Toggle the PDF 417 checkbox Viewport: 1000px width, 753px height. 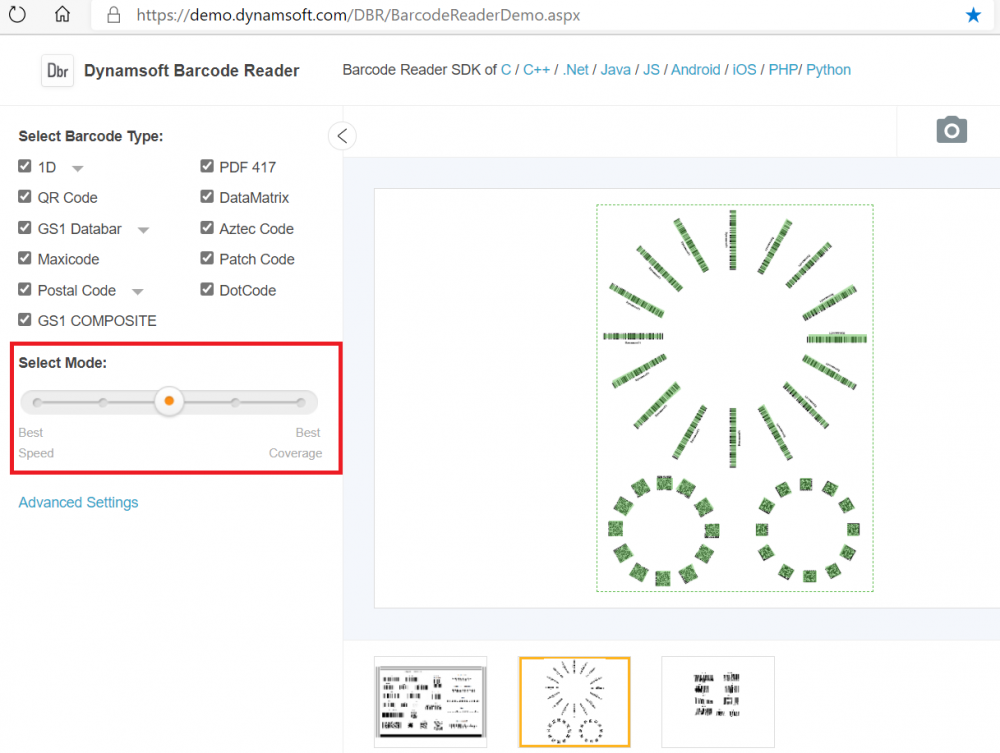(207, 166)
